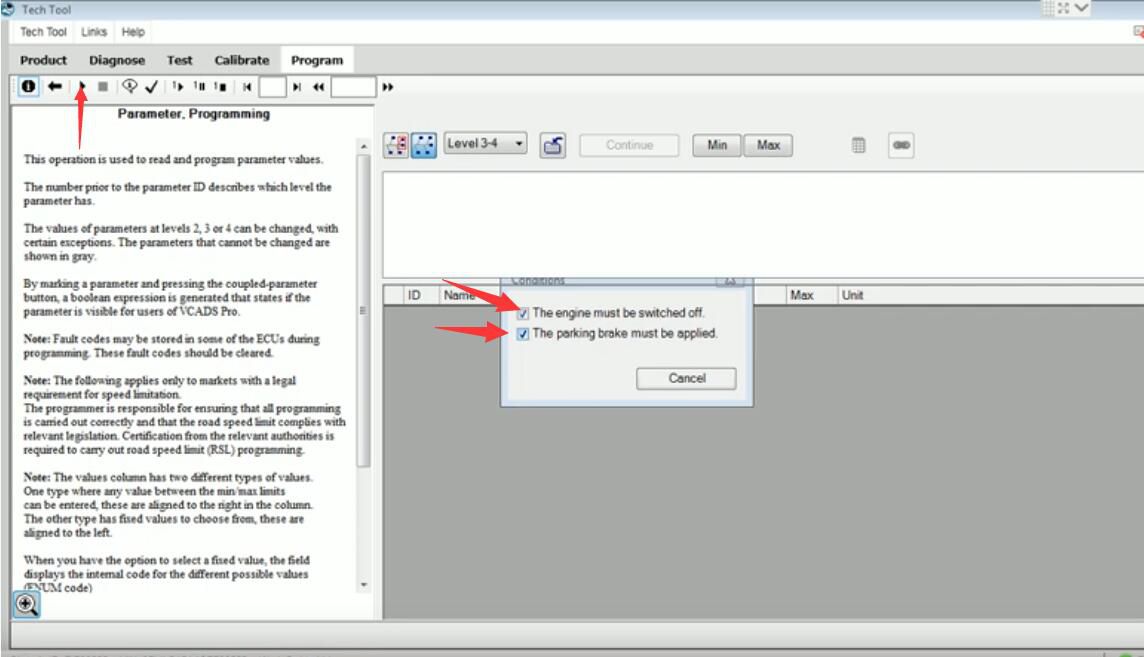Toggle the engine must be switched off checkbox
This screenshot has height=657, width=1144.
pyautogui.click(x=522, y=314)
